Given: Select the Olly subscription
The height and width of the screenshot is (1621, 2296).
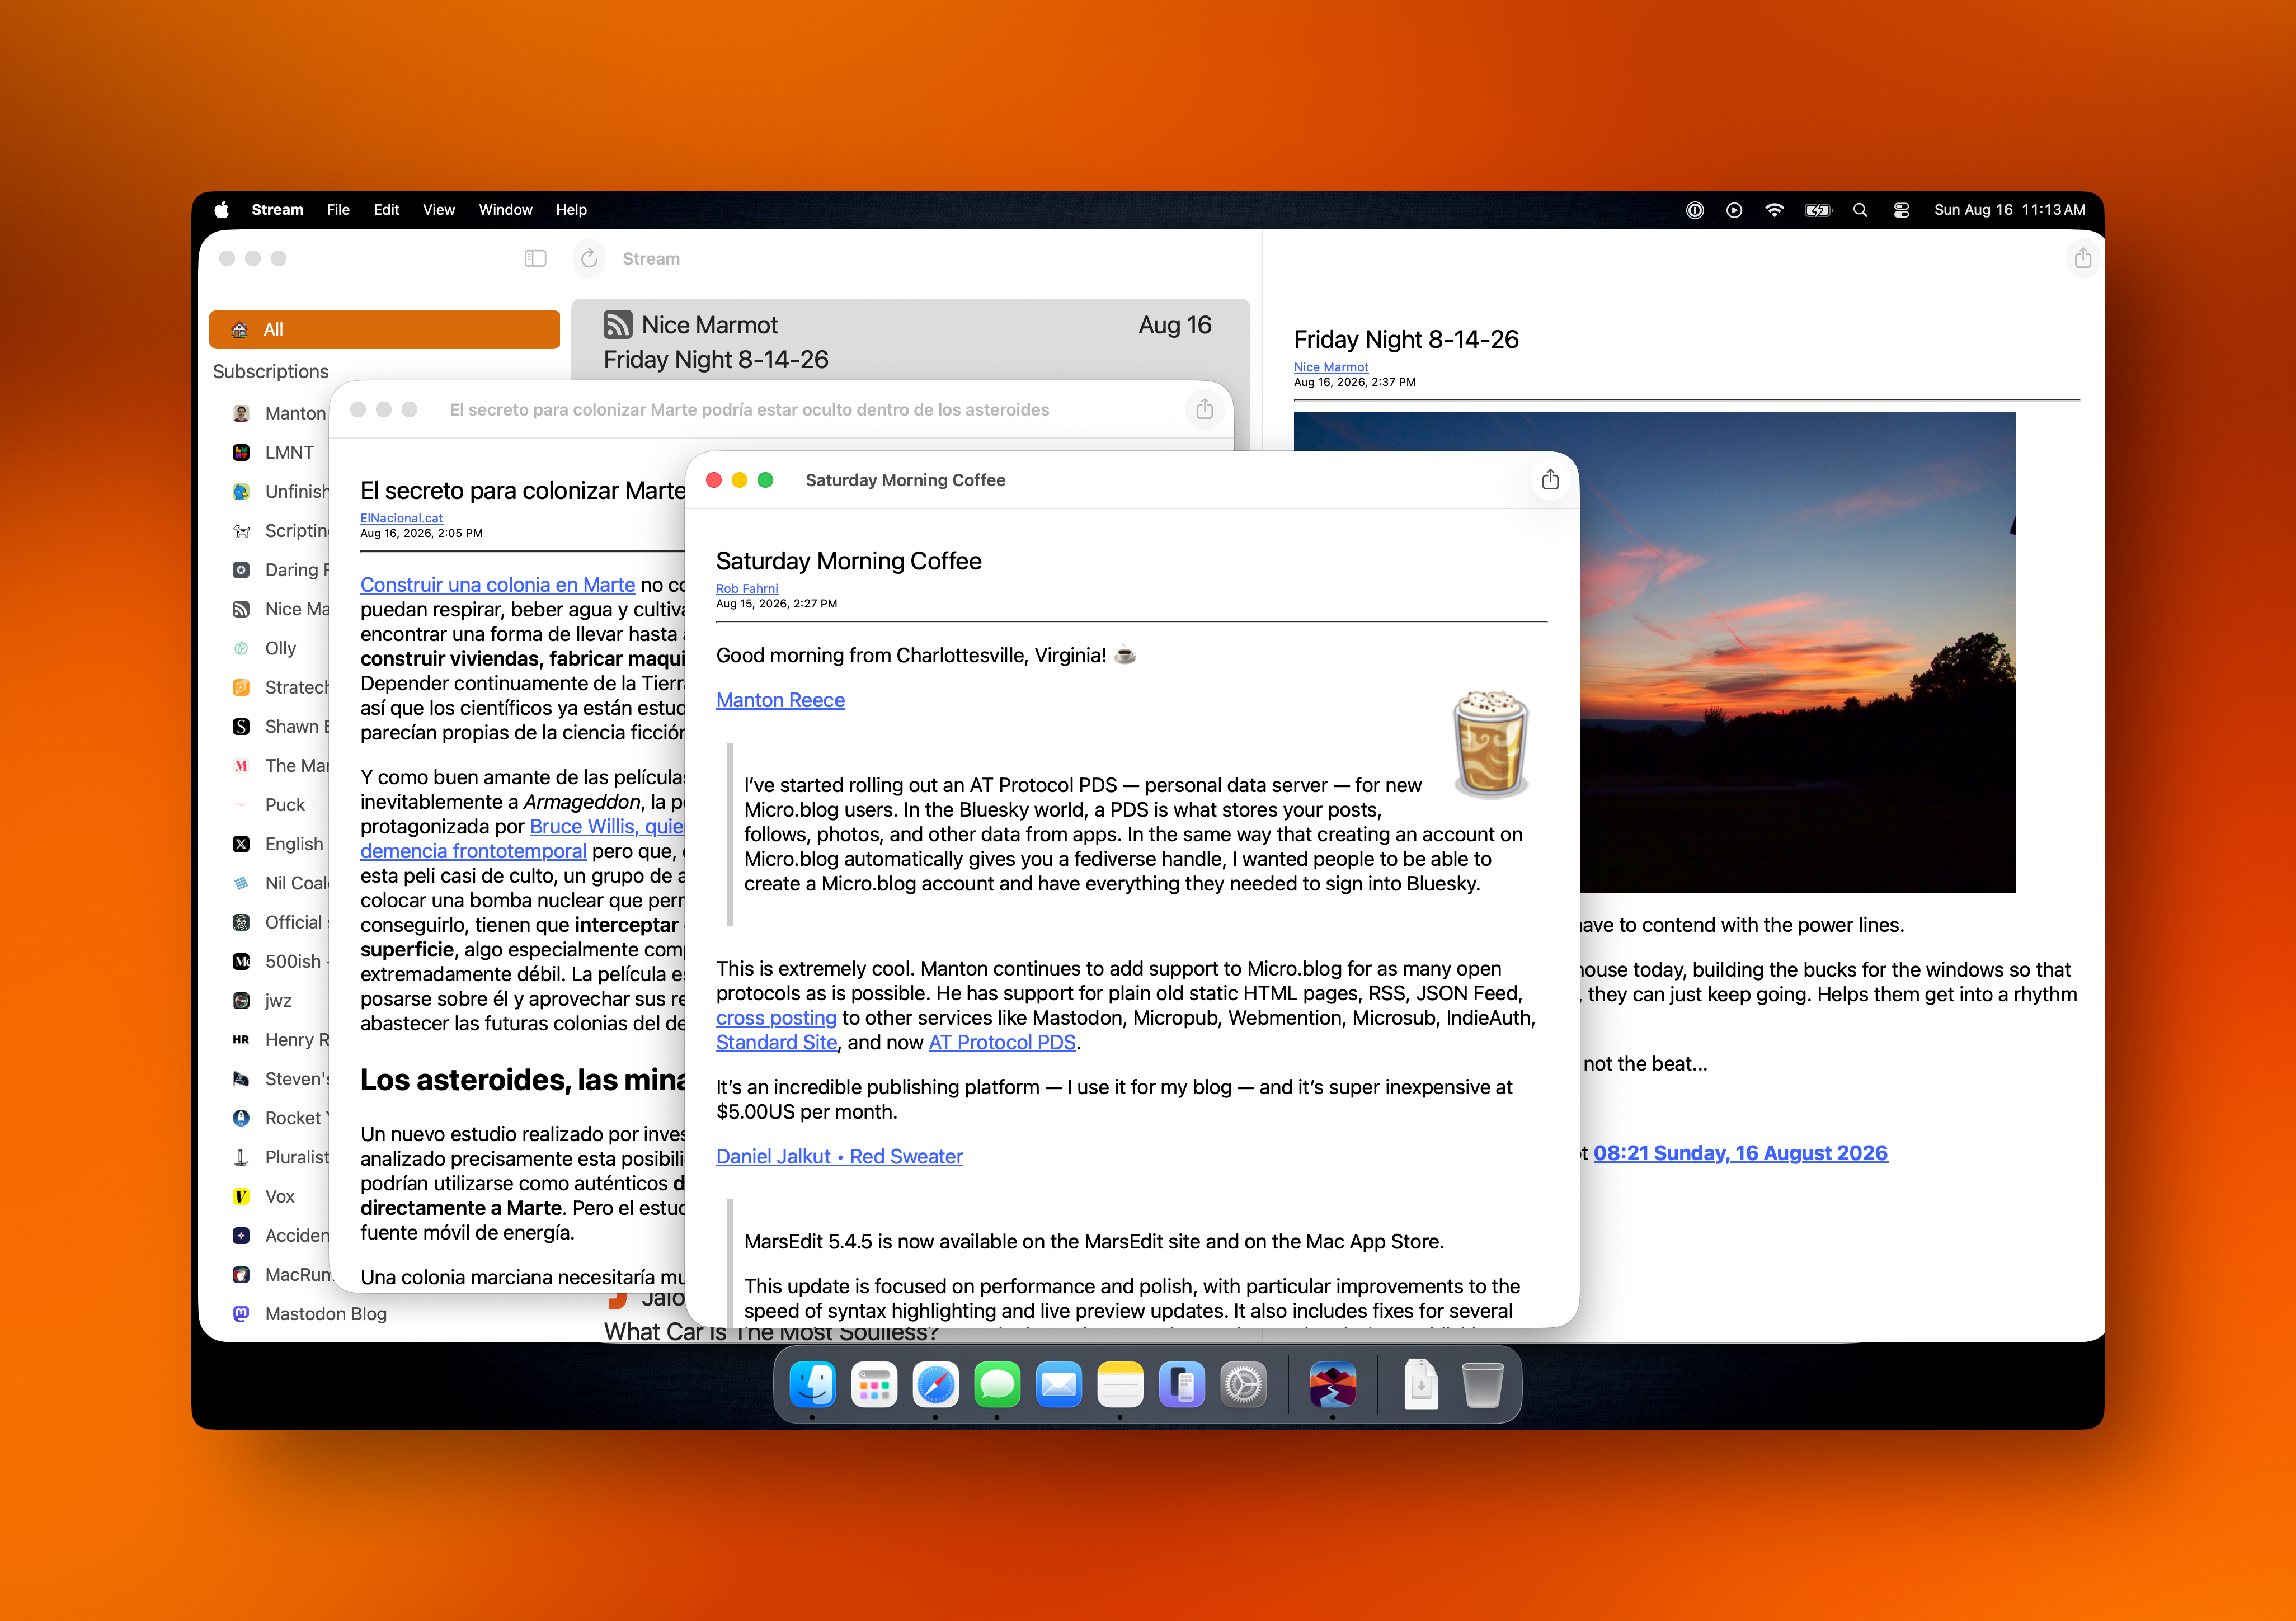Looking at the screenshot, I should [x=279, y=648].
